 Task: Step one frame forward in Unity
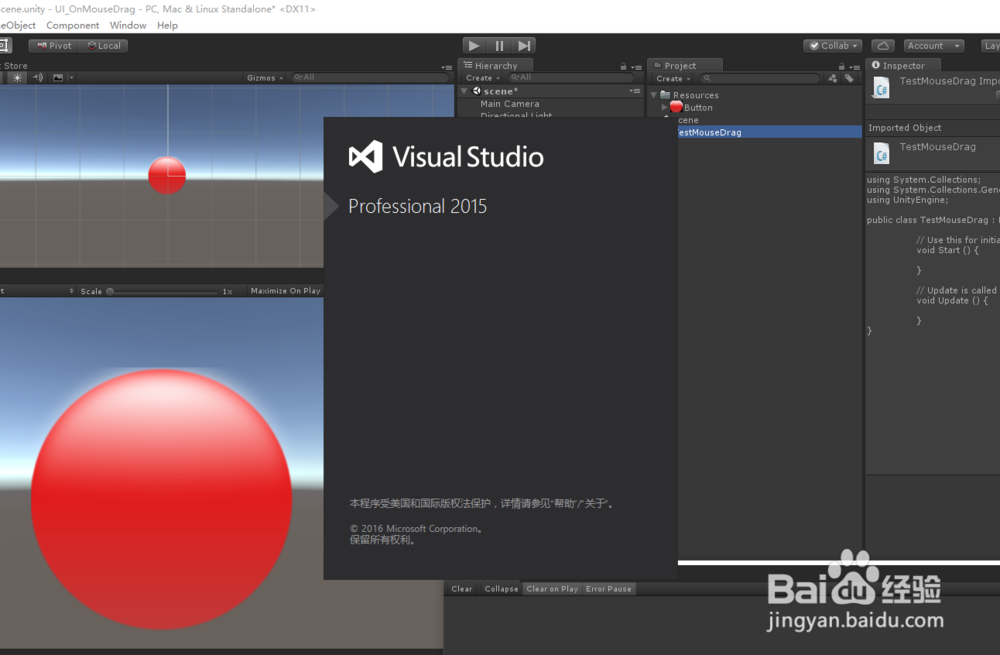click(524, 45)
